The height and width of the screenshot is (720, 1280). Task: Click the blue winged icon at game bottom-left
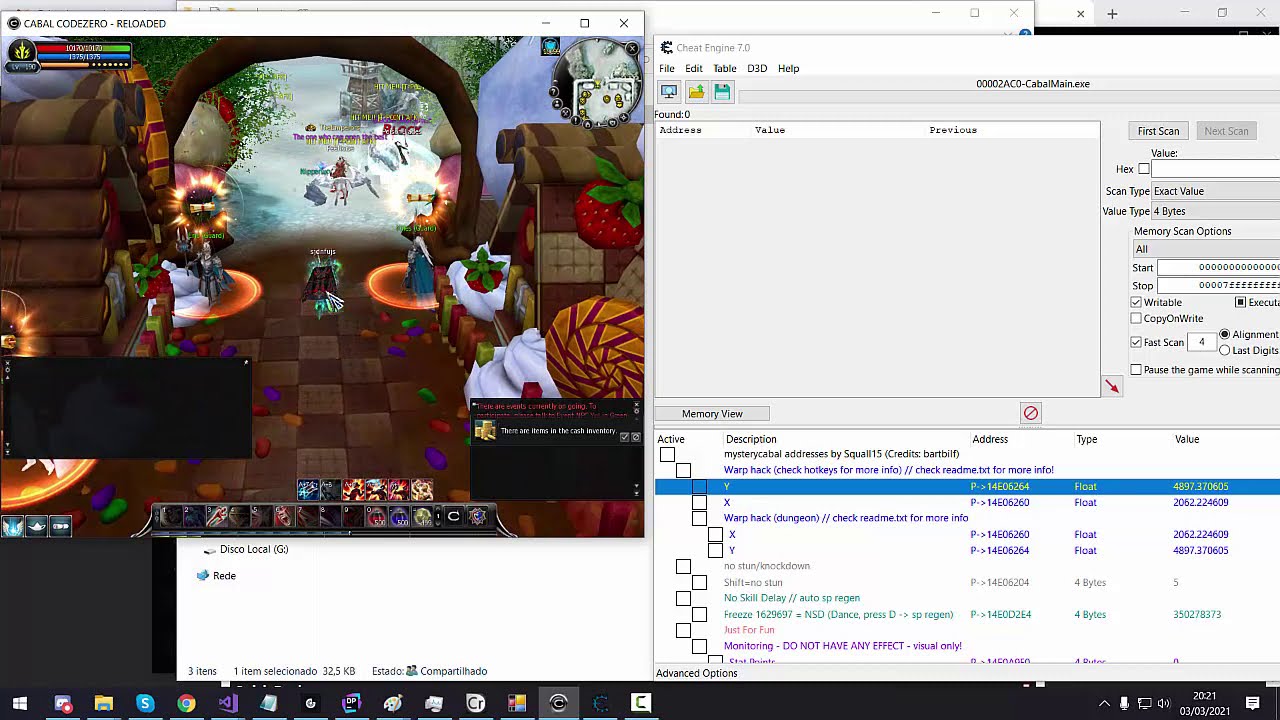[12, 526]
